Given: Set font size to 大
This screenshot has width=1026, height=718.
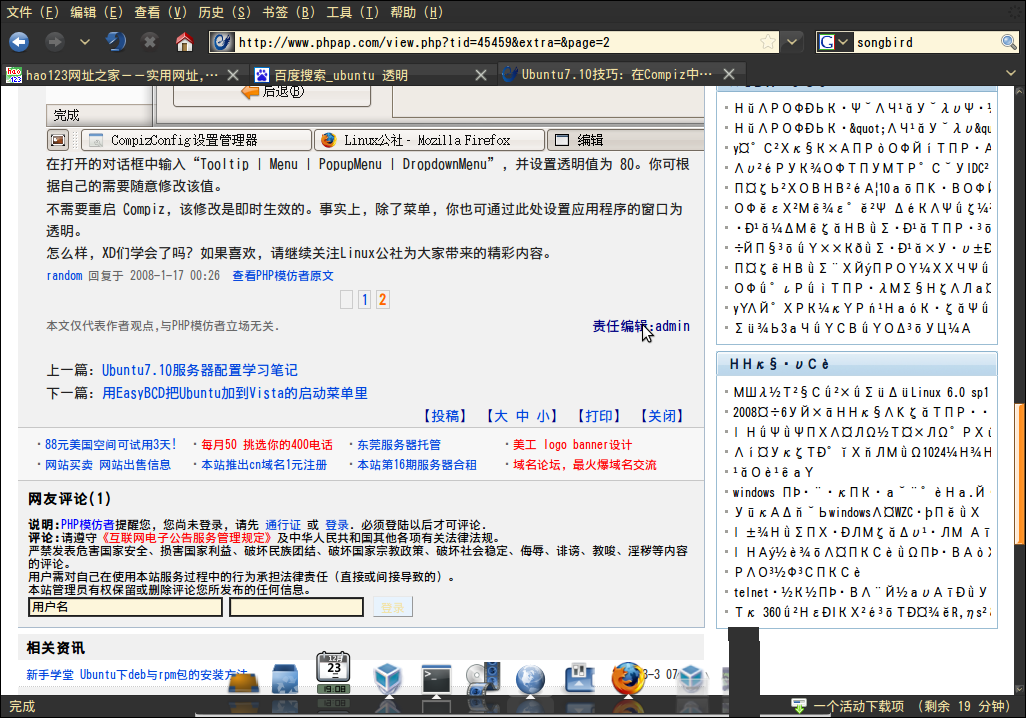Looking at the screenshot, I should [x=501, y=416].
